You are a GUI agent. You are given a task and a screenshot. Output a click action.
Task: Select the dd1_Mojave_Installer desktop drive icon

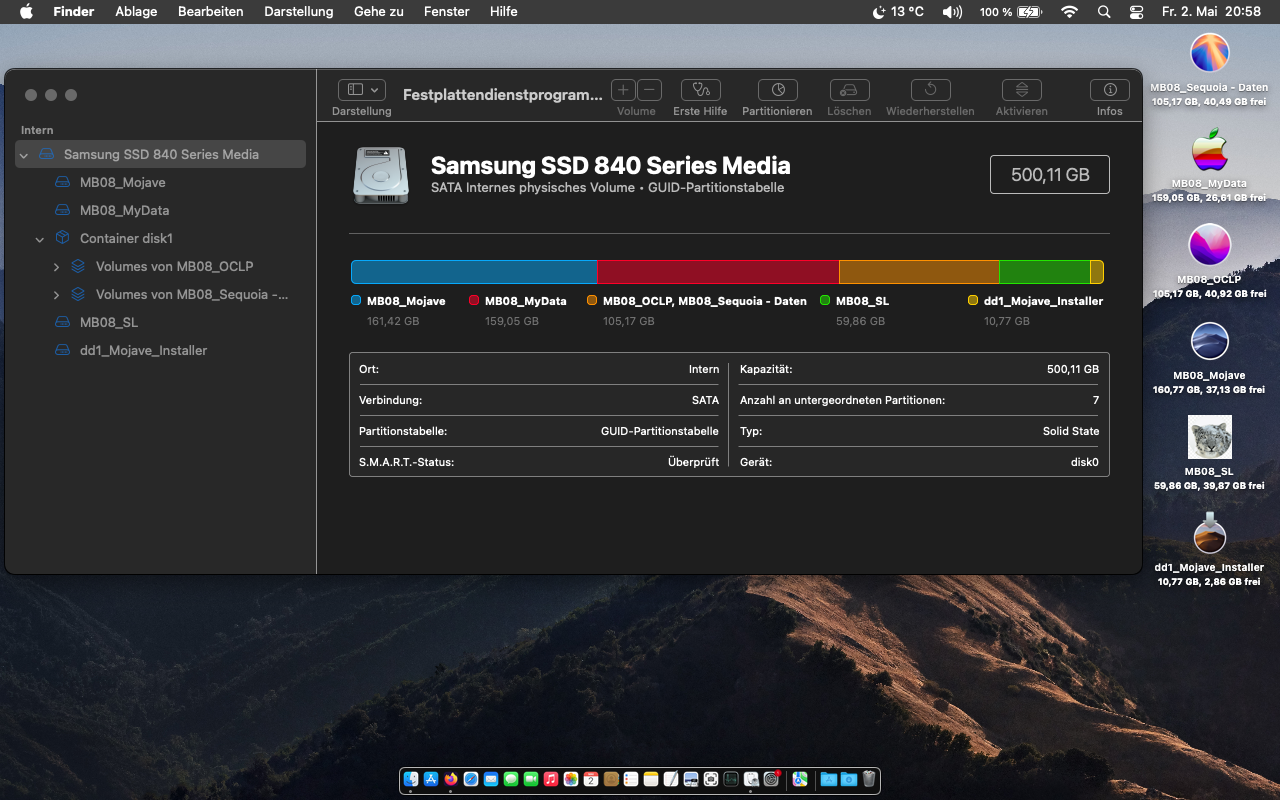pos(1209,534)
